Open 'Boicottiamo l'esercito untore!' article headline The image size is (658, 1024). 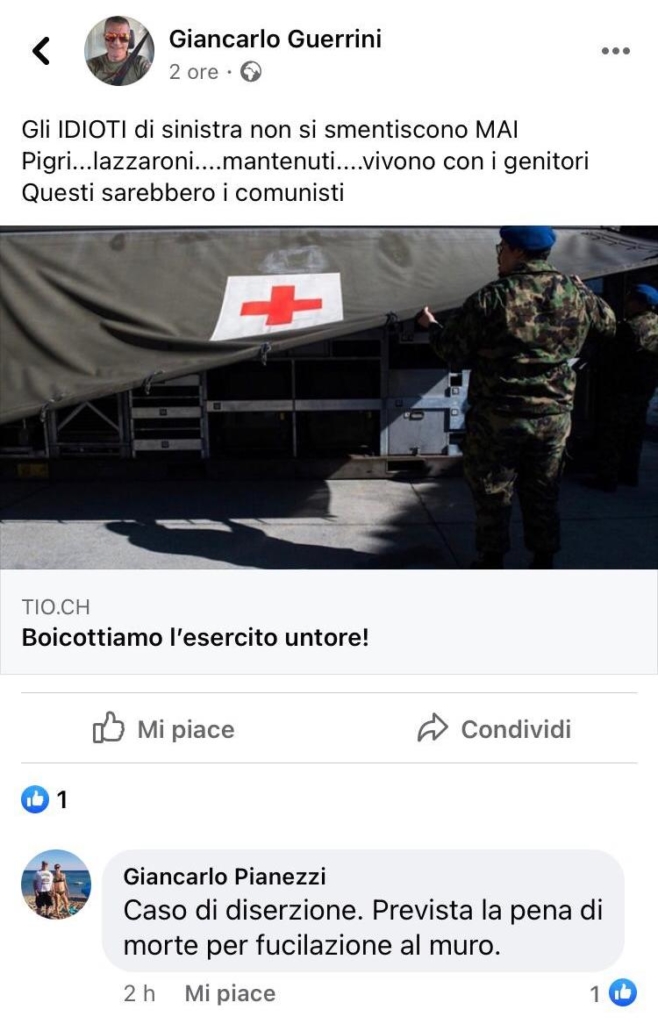(x=195, y=637)
